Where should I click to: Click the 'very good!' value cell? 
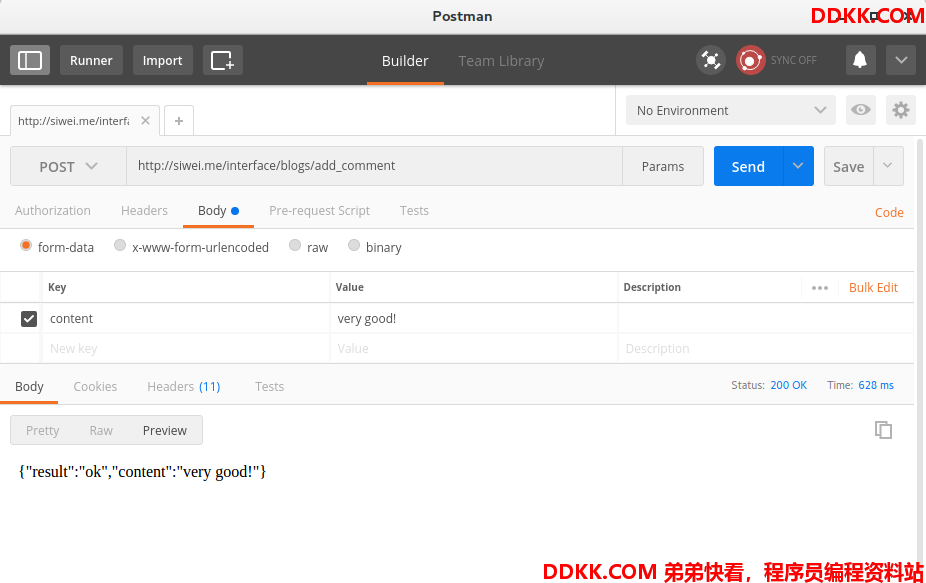coord(474,319)
